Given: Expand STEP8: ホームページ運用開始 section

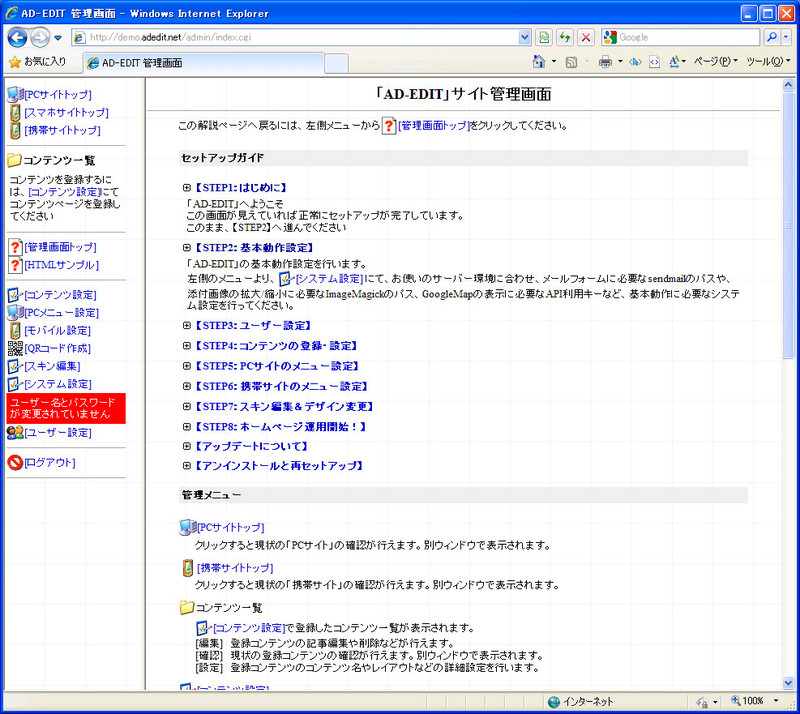Looking at the screenshot, I should pos(187,427).
